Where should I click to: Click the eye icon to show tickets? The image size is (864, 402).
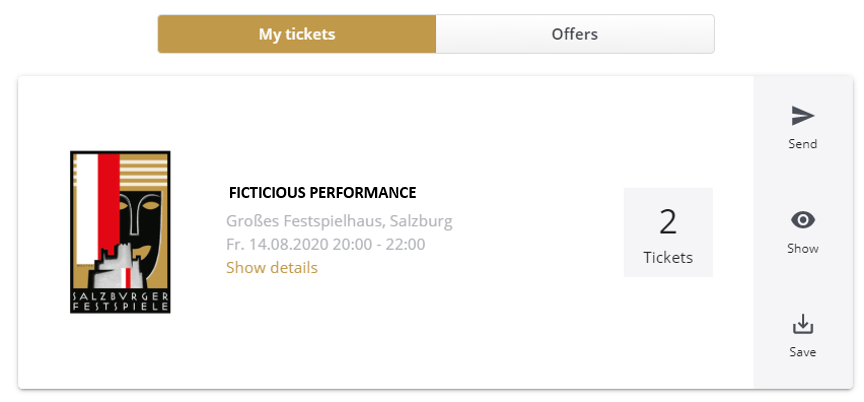[x=803, y=220]
